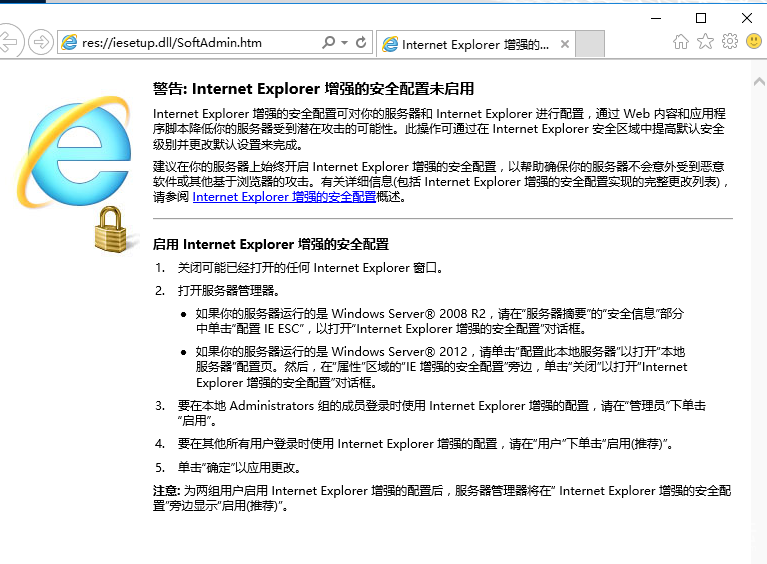Close the Internet Explorer 增强的 tab
This screenshot has width=767, height=564.
pos(565,44)
